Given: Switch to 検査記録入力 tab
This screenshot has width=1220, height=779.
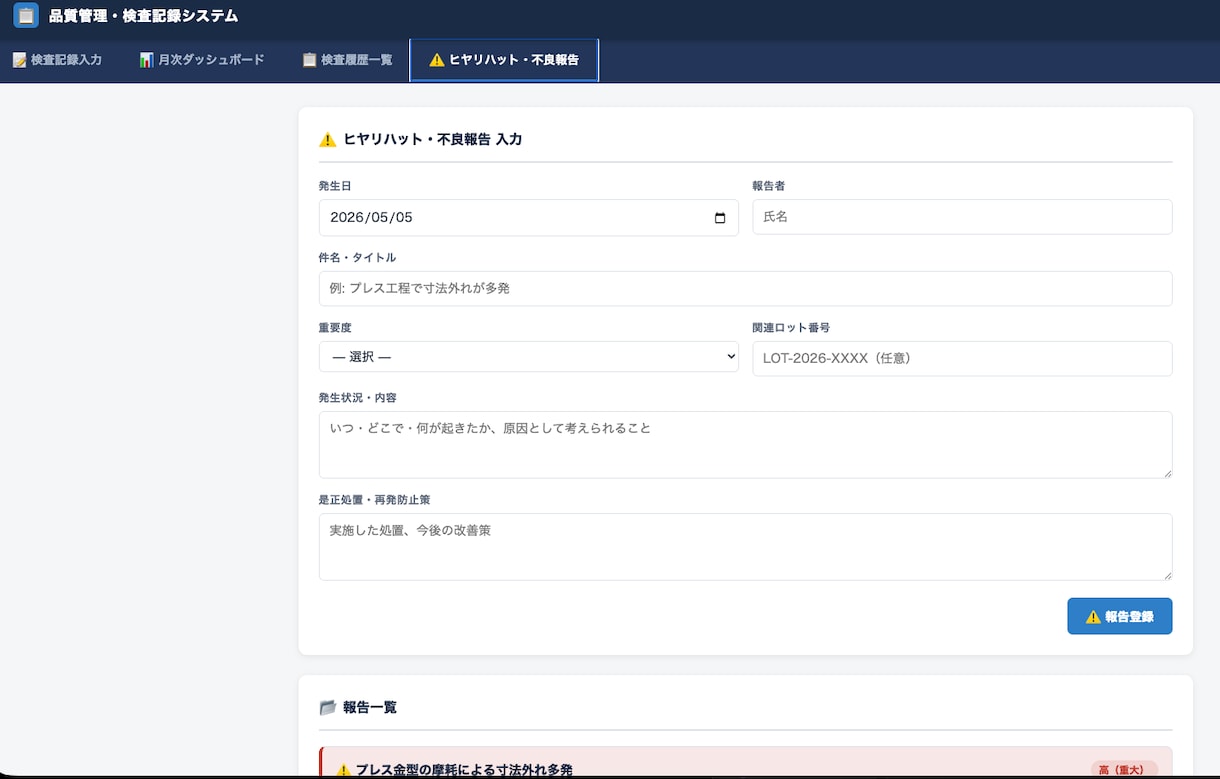Looking at the screenshot, I should click(57, 60).
